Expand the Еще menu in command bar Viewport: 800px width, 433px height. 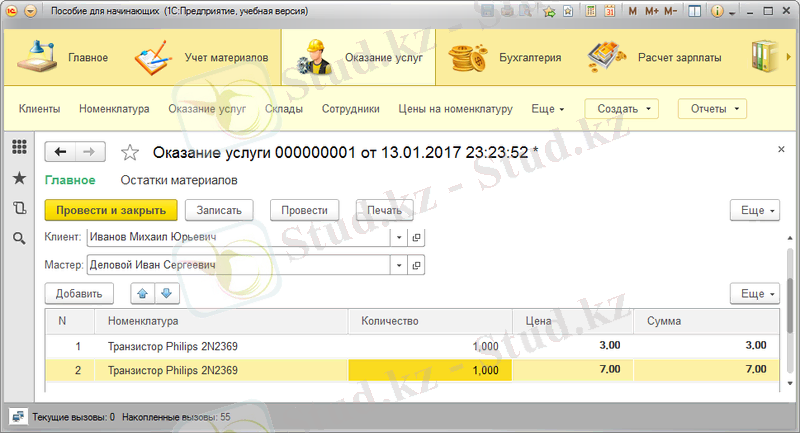548,109
